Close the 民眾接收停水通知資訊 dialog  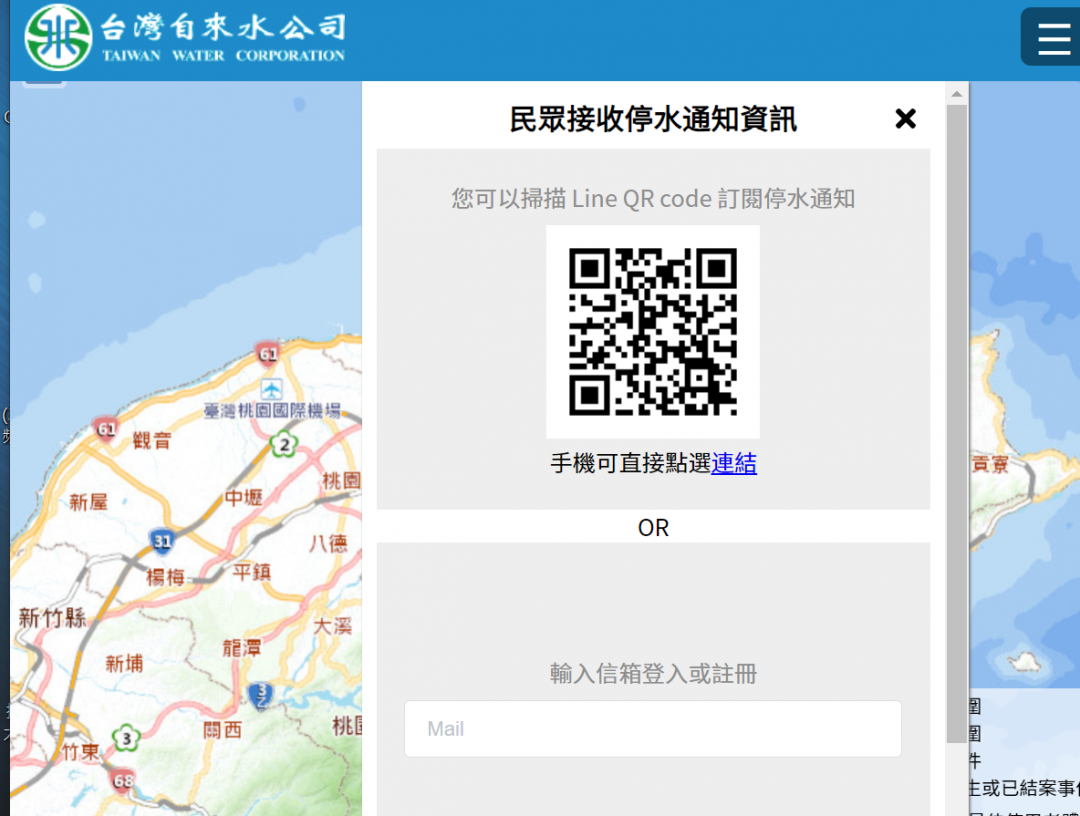[905, 118]
